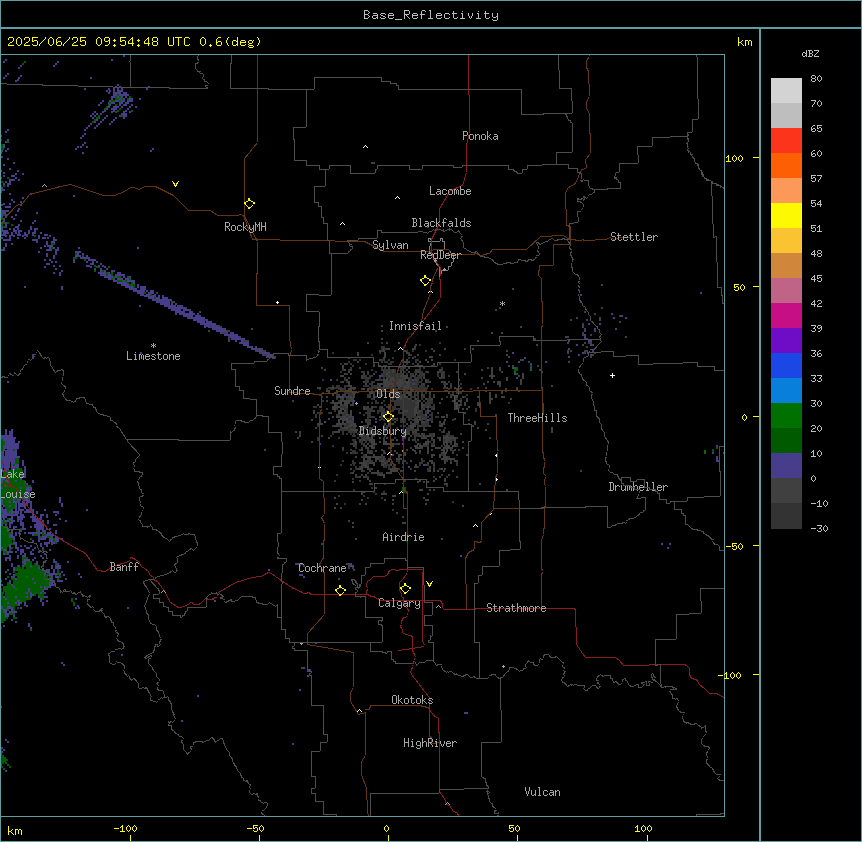Click the 39 dBZ purple legend swatch
The height and width of the screenshot is (842, 862).
pyautogui.click(x=786, y=341)
